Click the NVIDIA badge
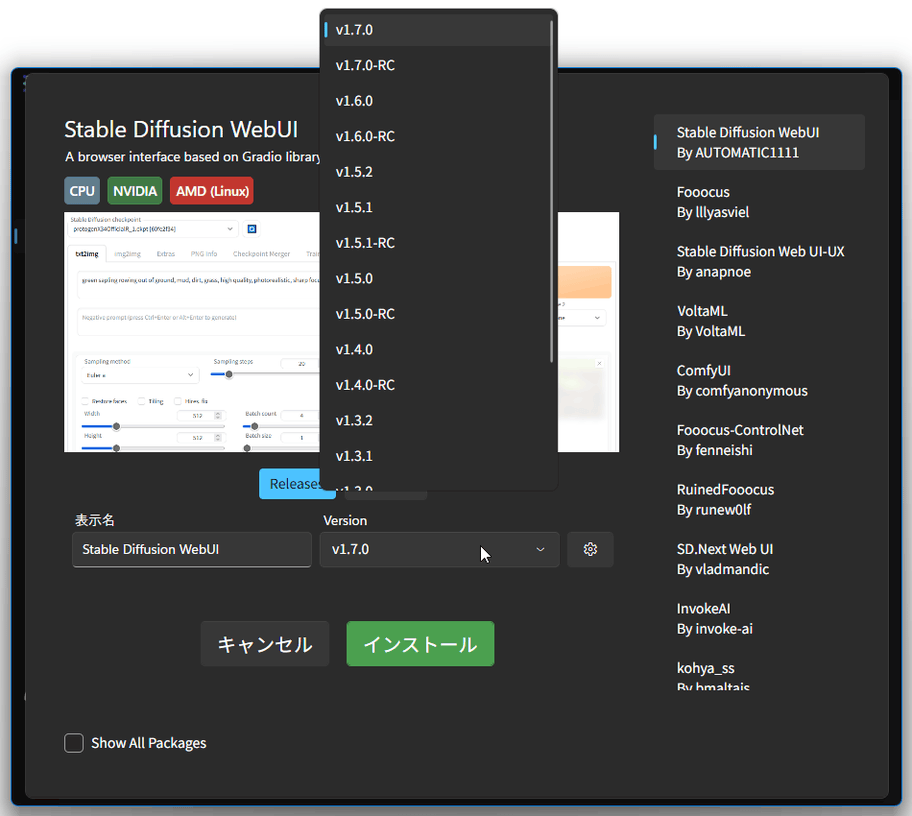This screenshot has height=816, width=912. coord(135,191)
